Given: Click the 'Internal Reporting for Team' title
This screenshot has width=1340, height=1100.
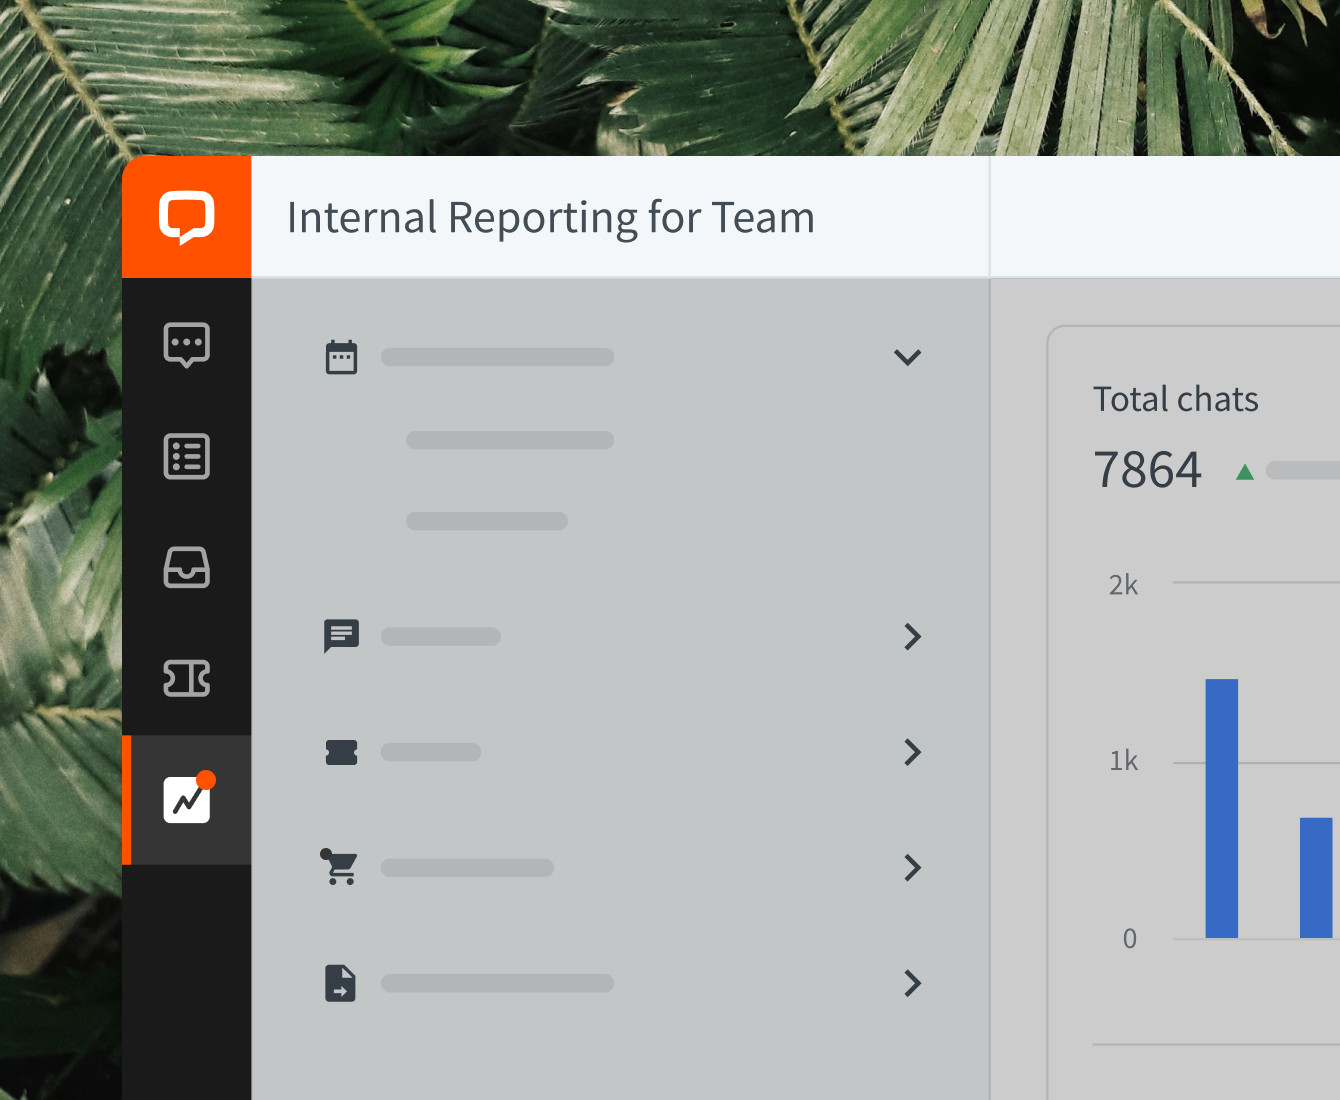Looking at the screenshot, I should tap(551, 218).
